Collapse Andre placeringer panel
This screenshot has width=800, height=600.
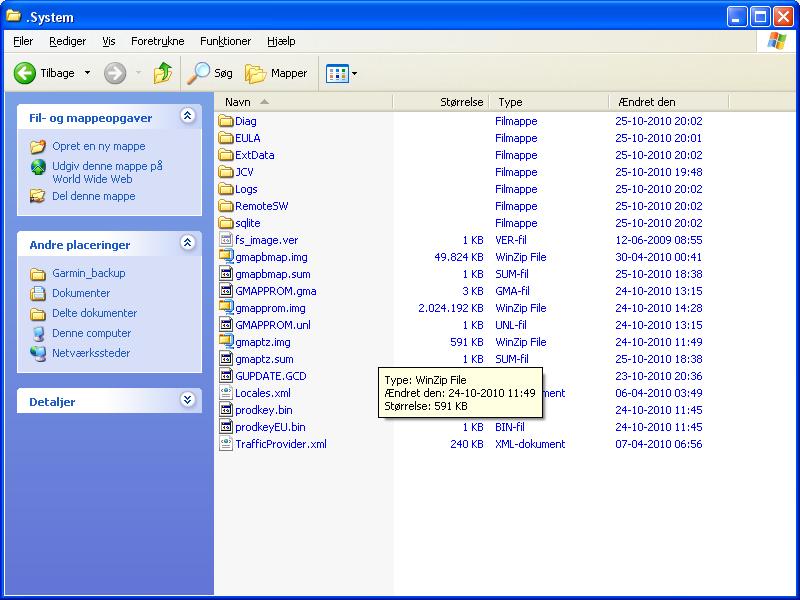[x=188, y=242]
